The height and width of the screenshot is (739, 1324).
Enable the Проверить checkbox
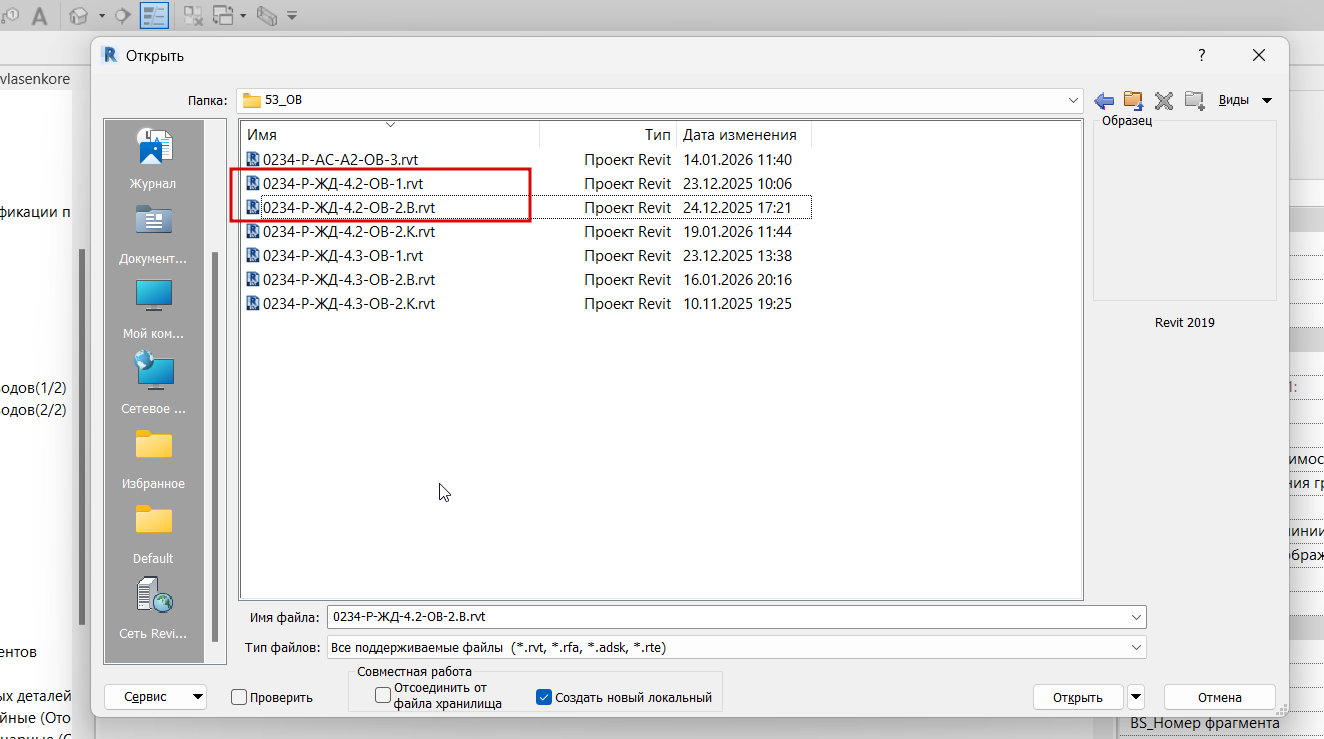pyautogui.click(x=239, y=697)
